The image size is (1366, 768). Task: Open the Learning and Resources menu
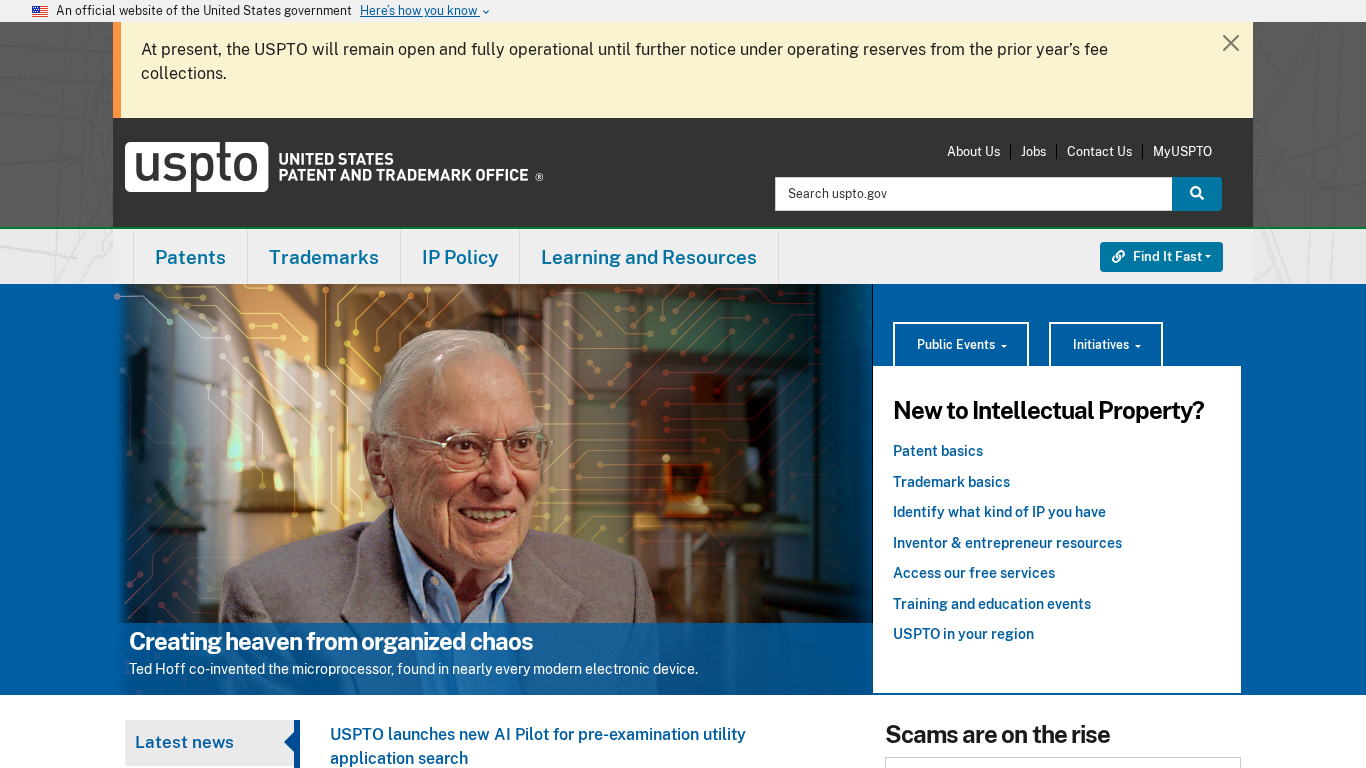tap(649, 257)
